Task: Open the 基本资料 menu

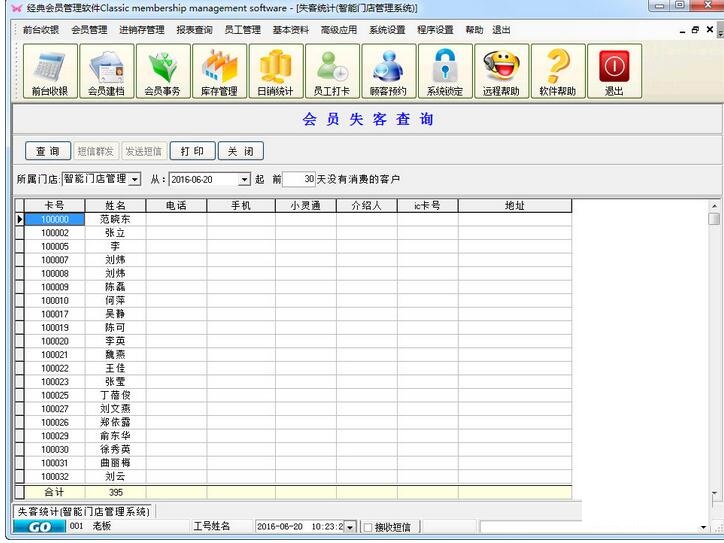Action: point(290,30)
